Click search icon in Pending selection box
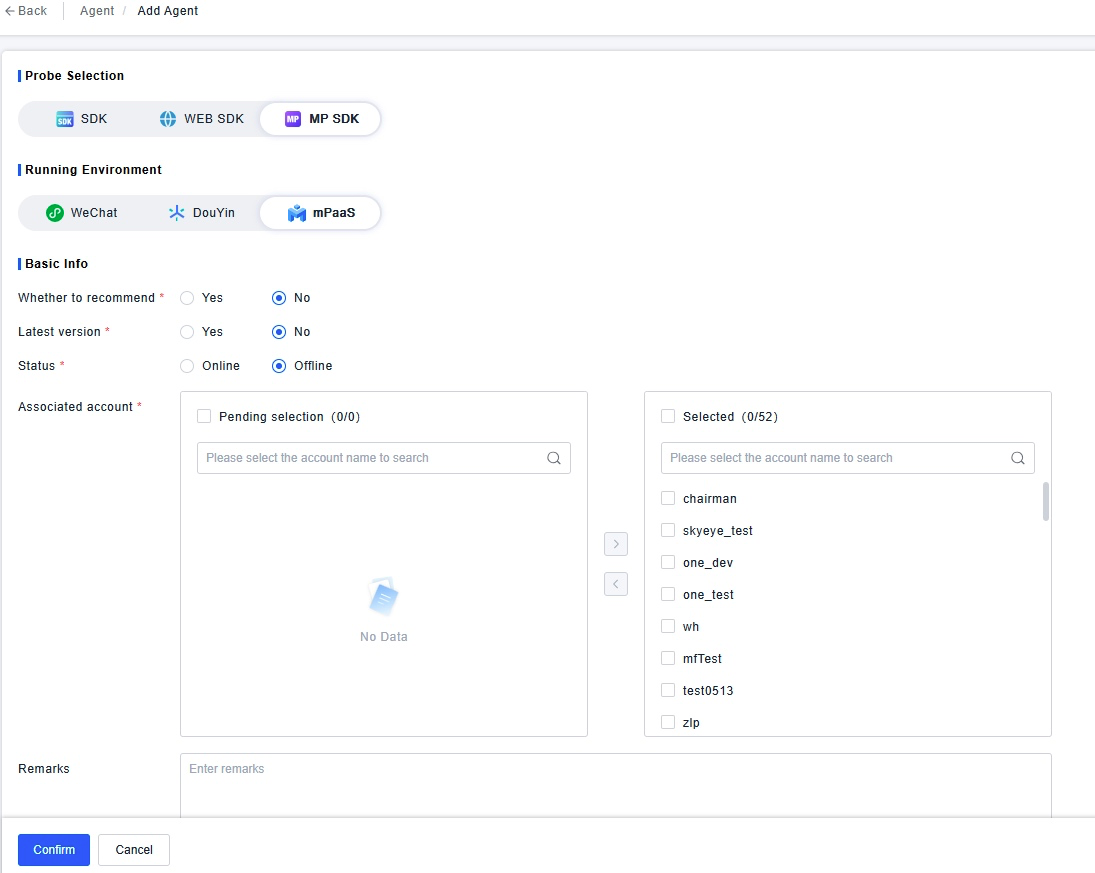This screenshot has width=1095, height=873. point(554,458)
